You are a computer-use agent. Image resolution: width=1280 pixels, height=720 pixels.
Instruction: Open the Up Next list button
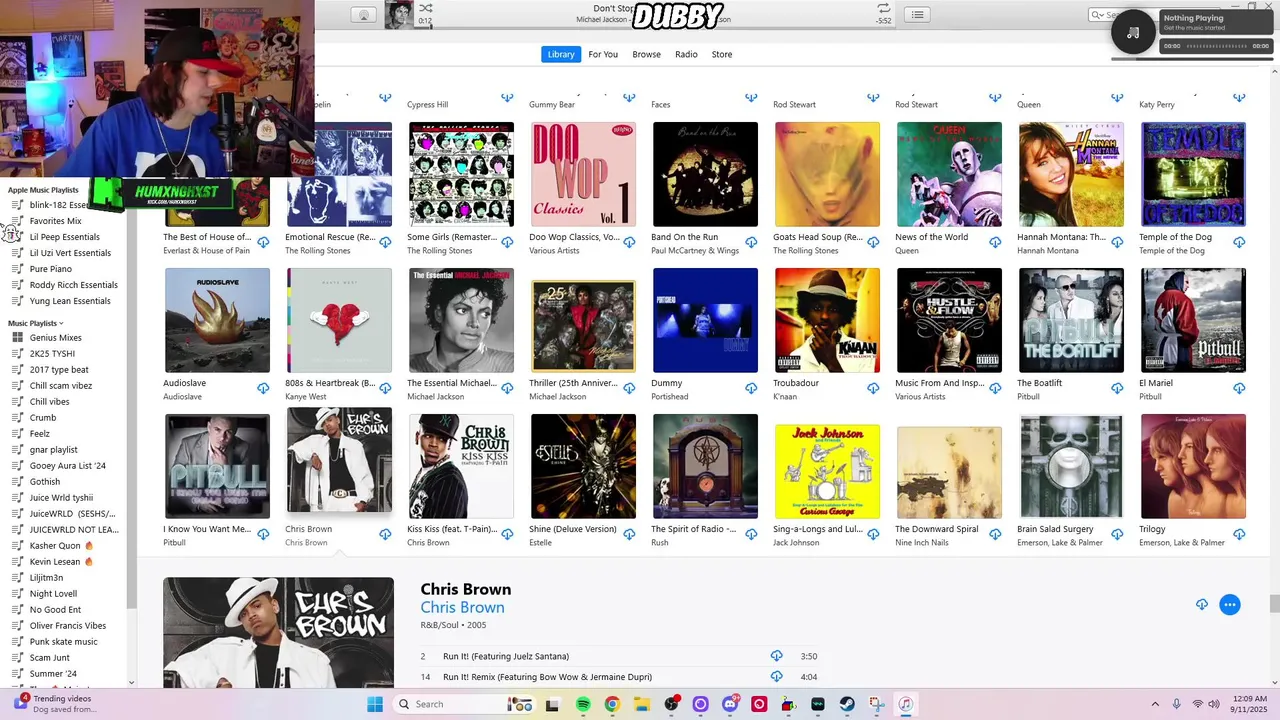tap(917, 14)
